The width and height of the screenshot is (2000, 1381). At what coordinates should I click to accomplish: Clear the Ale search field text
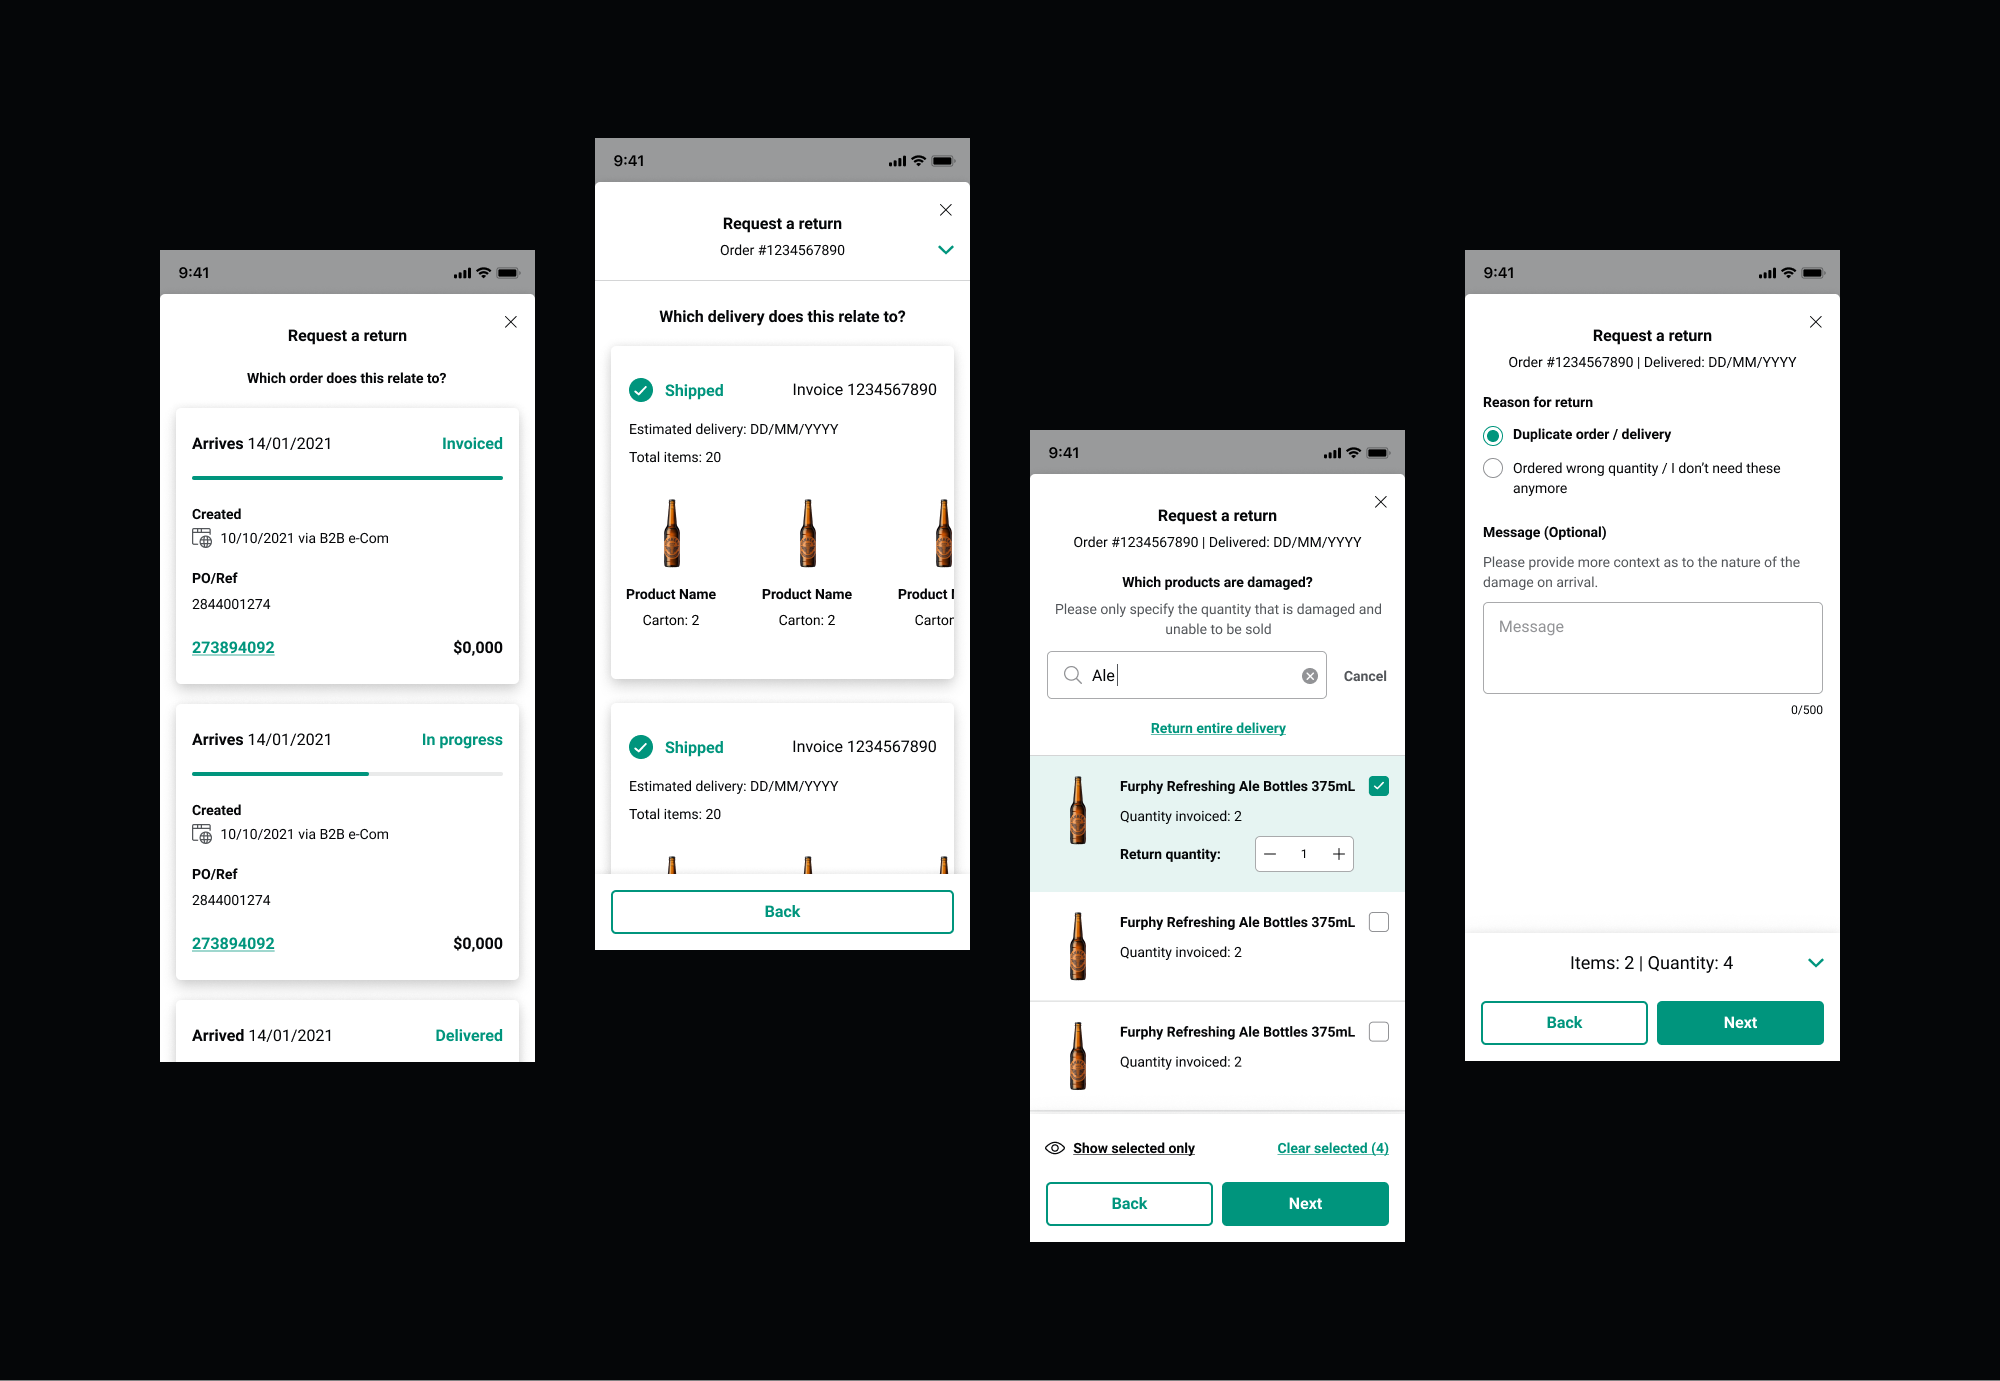click(x=1309, y=676)
